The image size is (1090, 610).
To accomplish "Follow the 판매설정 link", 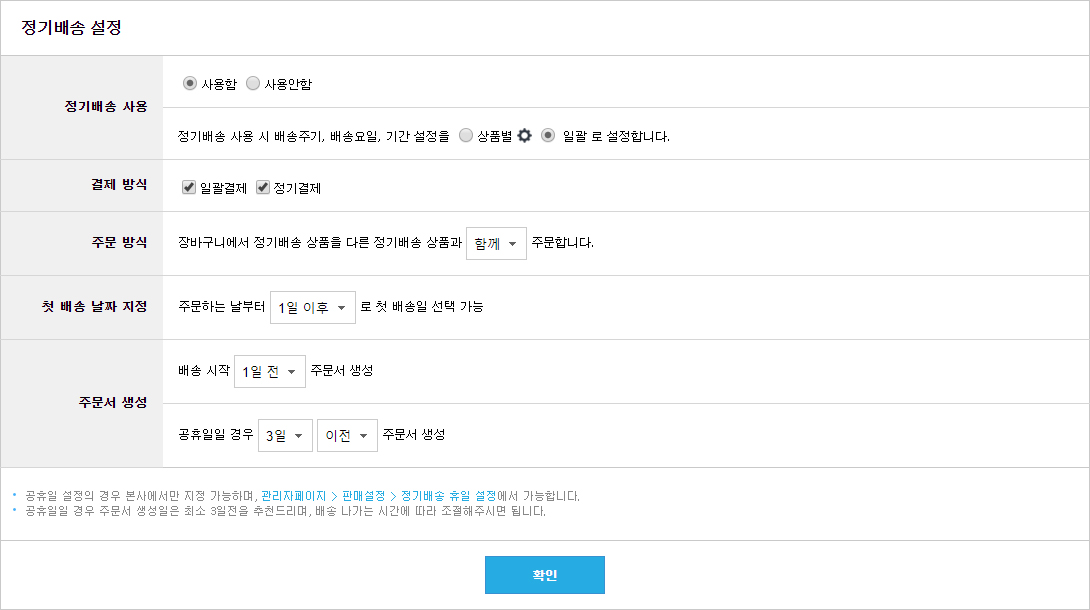I will [364, 496].
